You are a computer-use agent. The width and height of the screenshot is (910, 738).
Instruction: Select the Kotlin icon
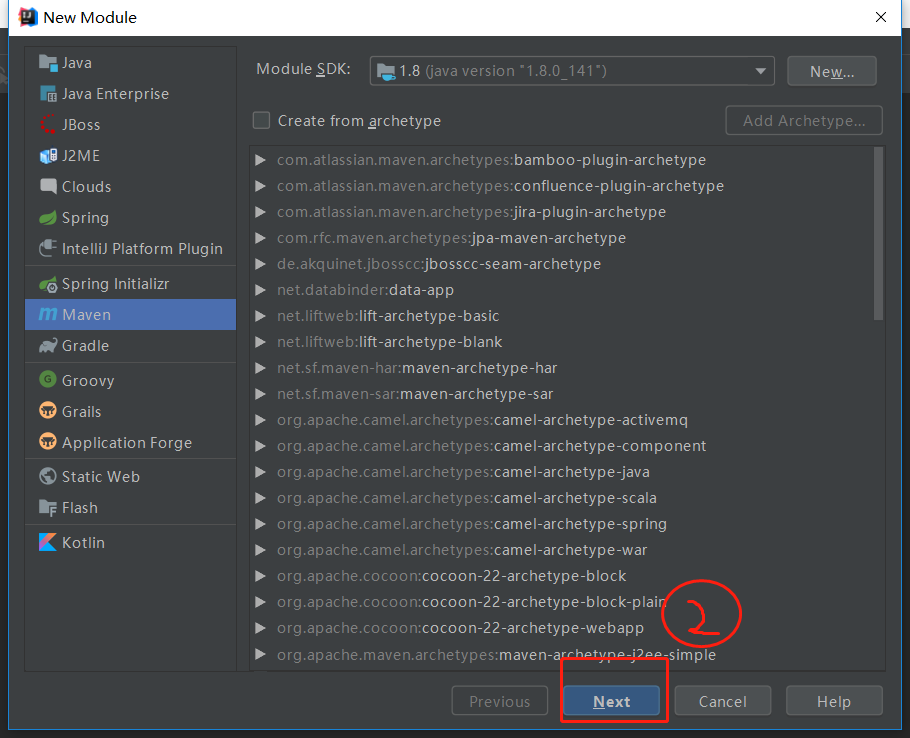click(48, 542)
